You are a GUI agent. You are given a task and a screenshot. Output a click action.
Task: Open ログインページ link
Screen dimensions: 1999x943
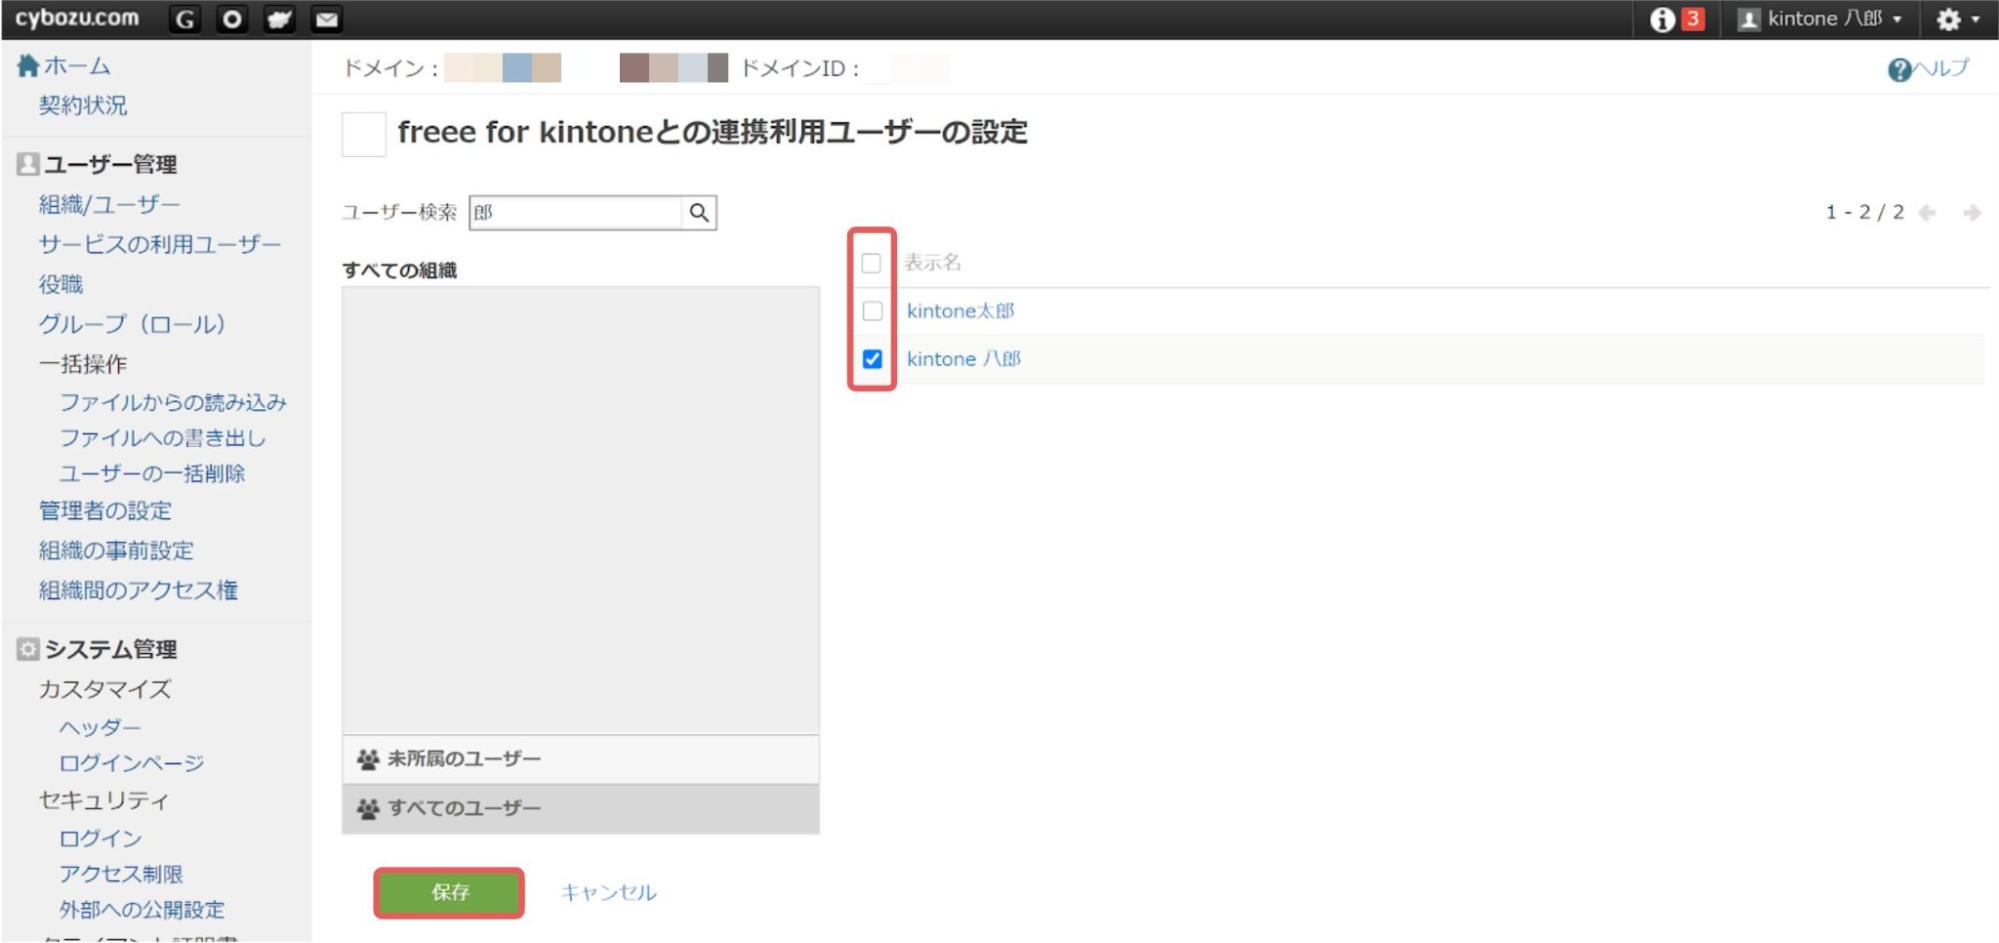click(x=131, y=763)
